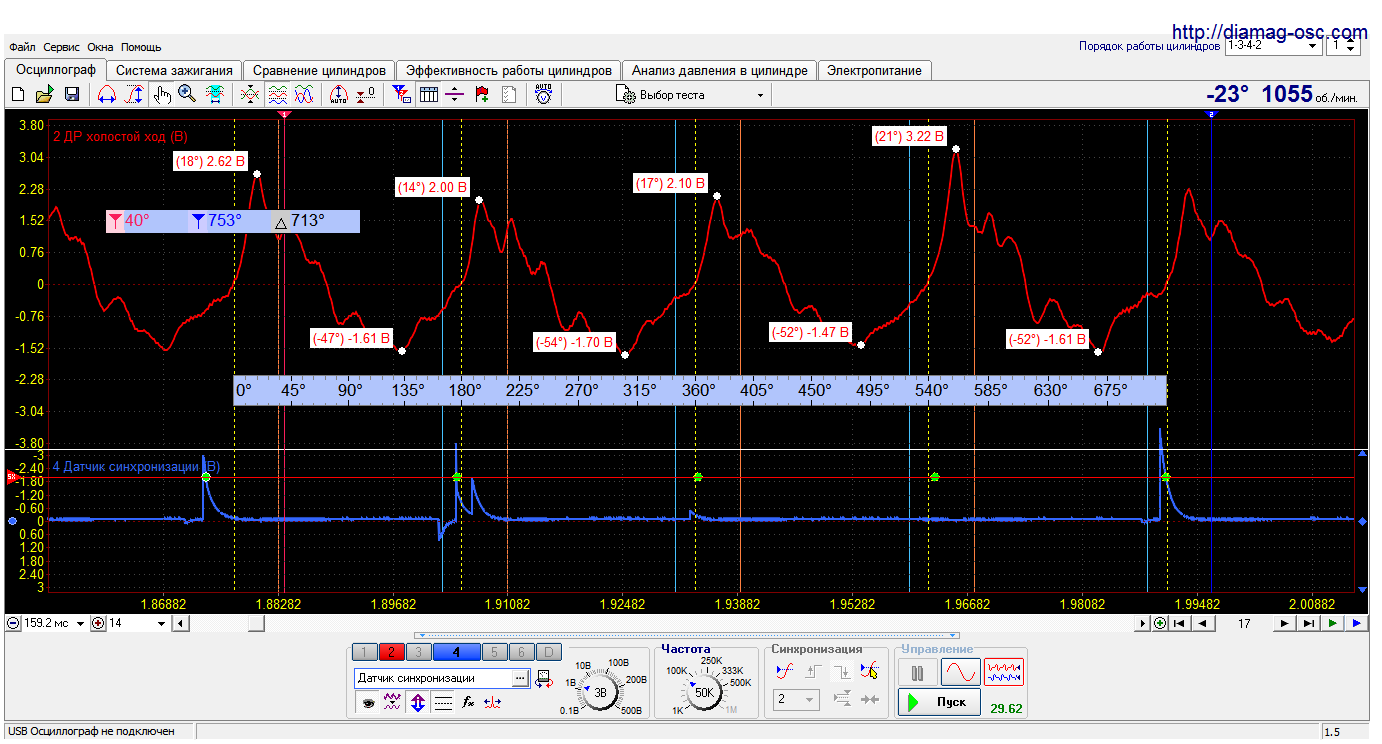Expand the 159.2 мс time scale dropdown
The height and width of the screenshot is (744, 1382).
tap(78, 623)
